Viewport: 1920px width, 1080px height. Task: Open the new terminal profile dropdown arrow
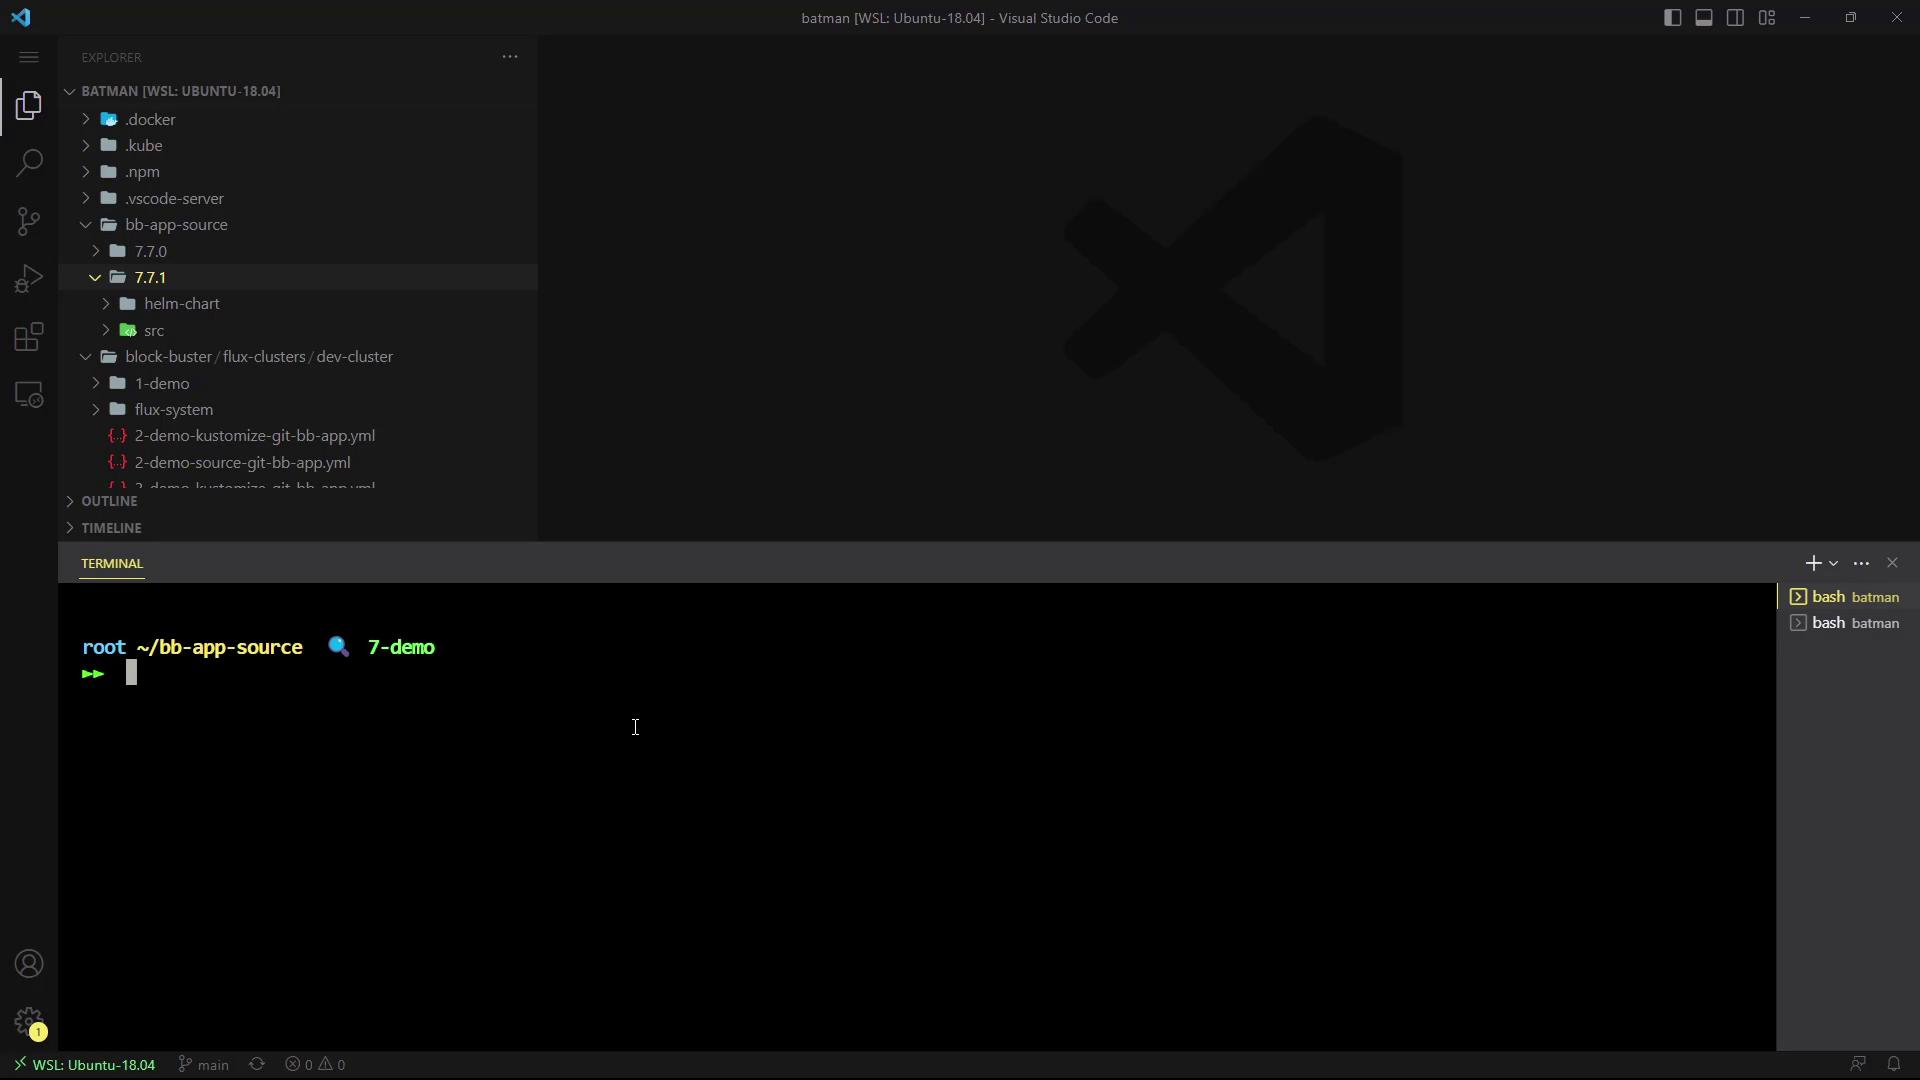tap(1834, 564)
